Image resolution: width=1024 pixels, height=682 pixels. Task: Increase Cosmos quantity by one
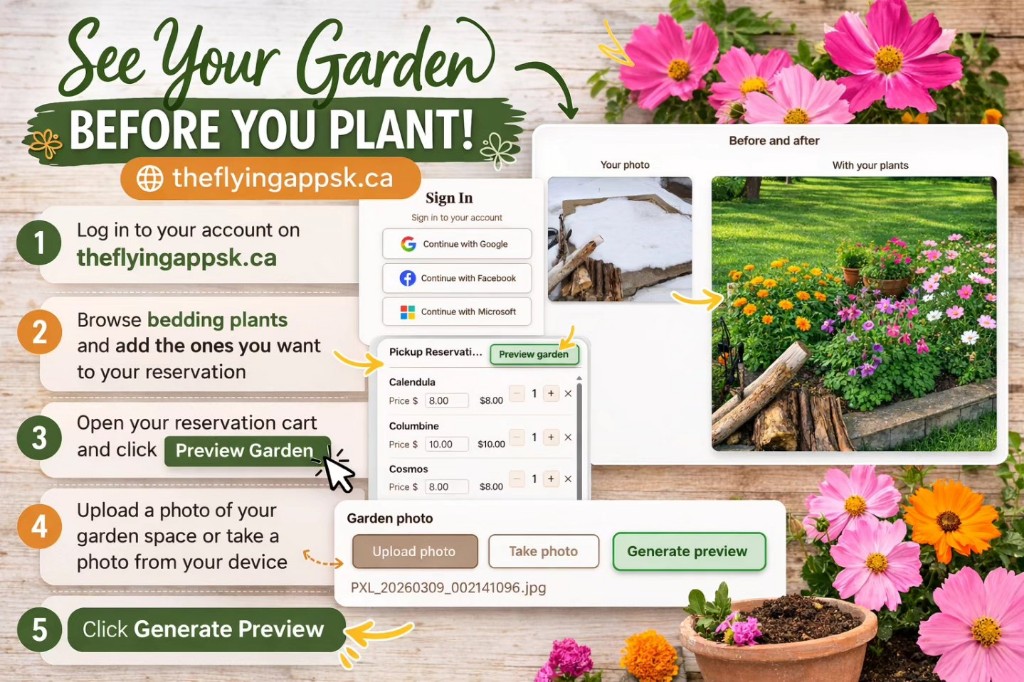tap(551, 479)
